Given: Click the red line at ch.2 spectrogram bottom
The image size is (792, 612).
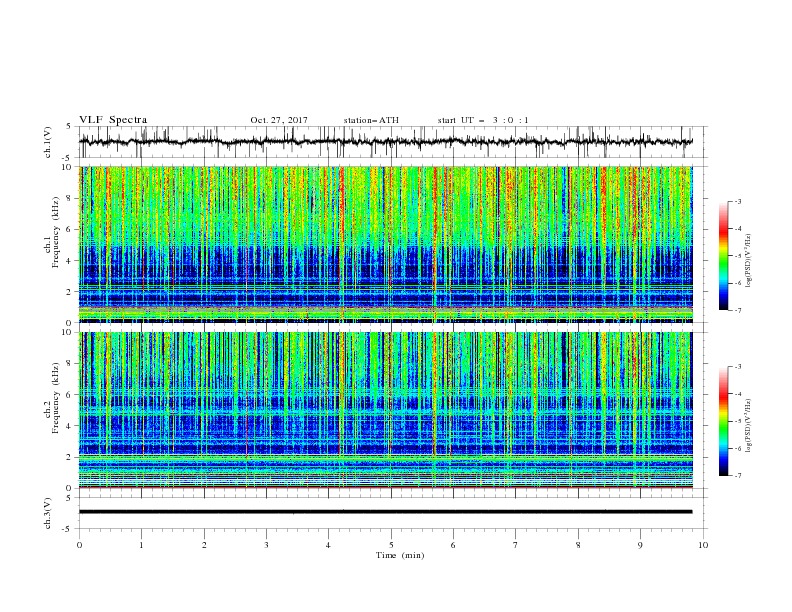Looking at the screenshot, I should pos(386,487).
